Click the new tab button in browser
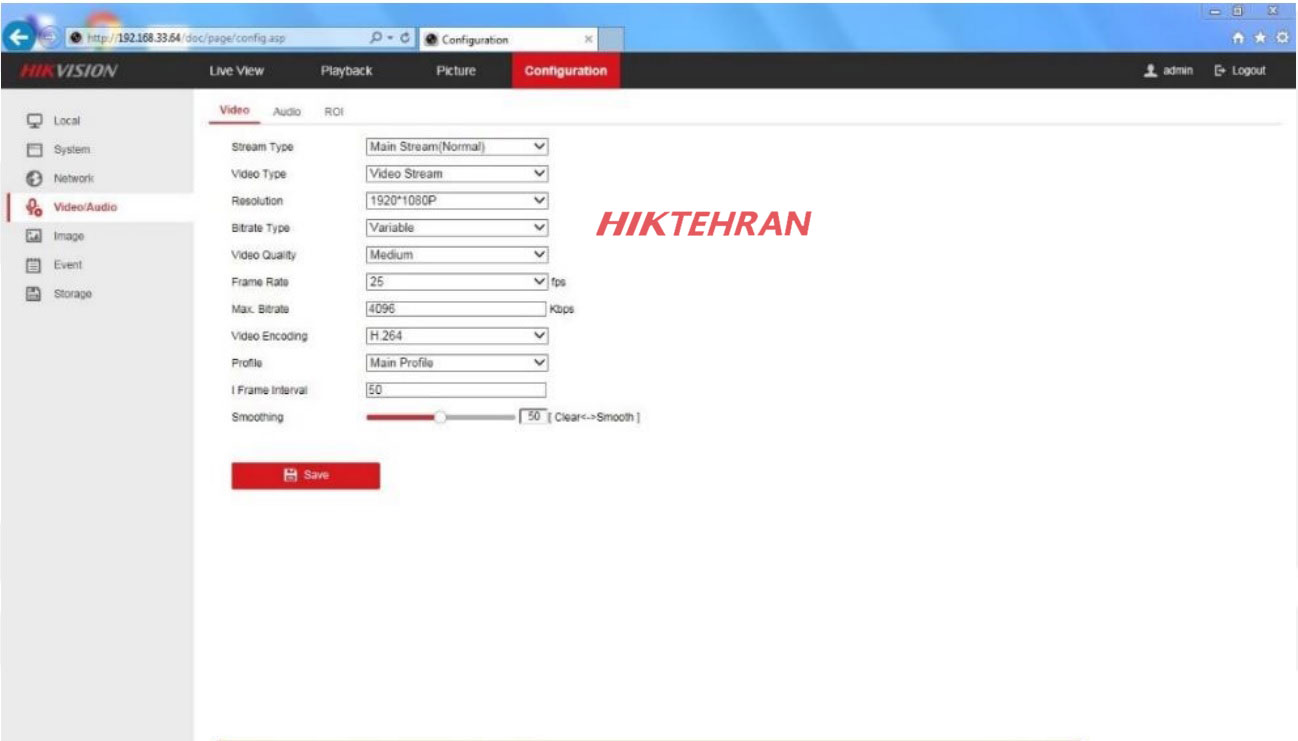 (612, 40)
